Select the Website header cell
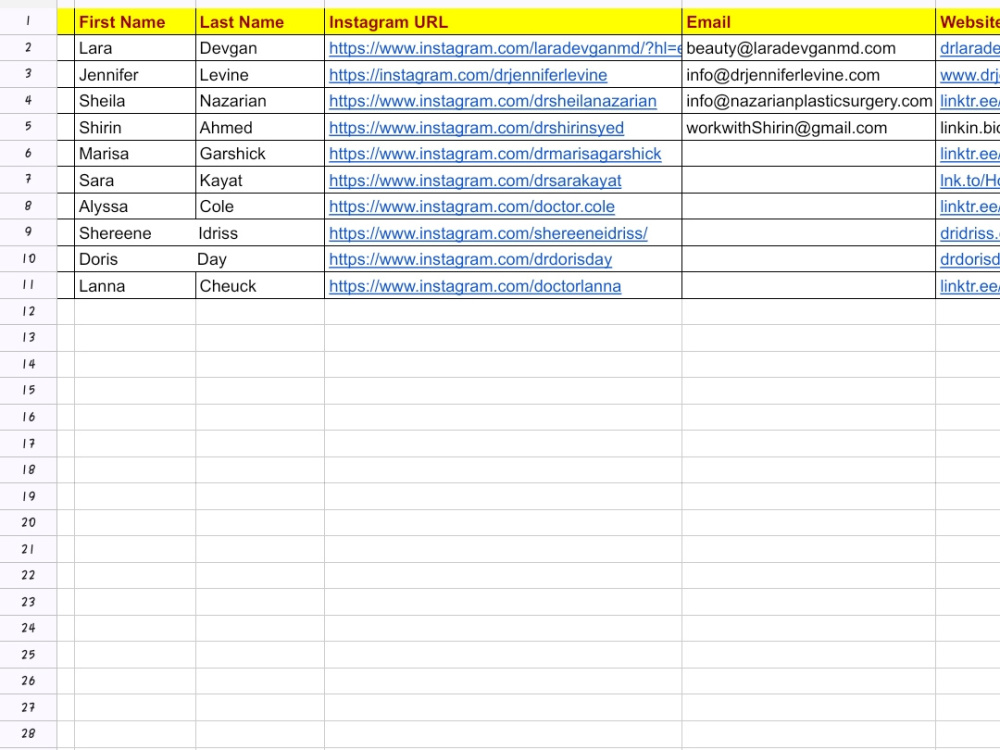The image size is (1000, 750). (968, 22)
